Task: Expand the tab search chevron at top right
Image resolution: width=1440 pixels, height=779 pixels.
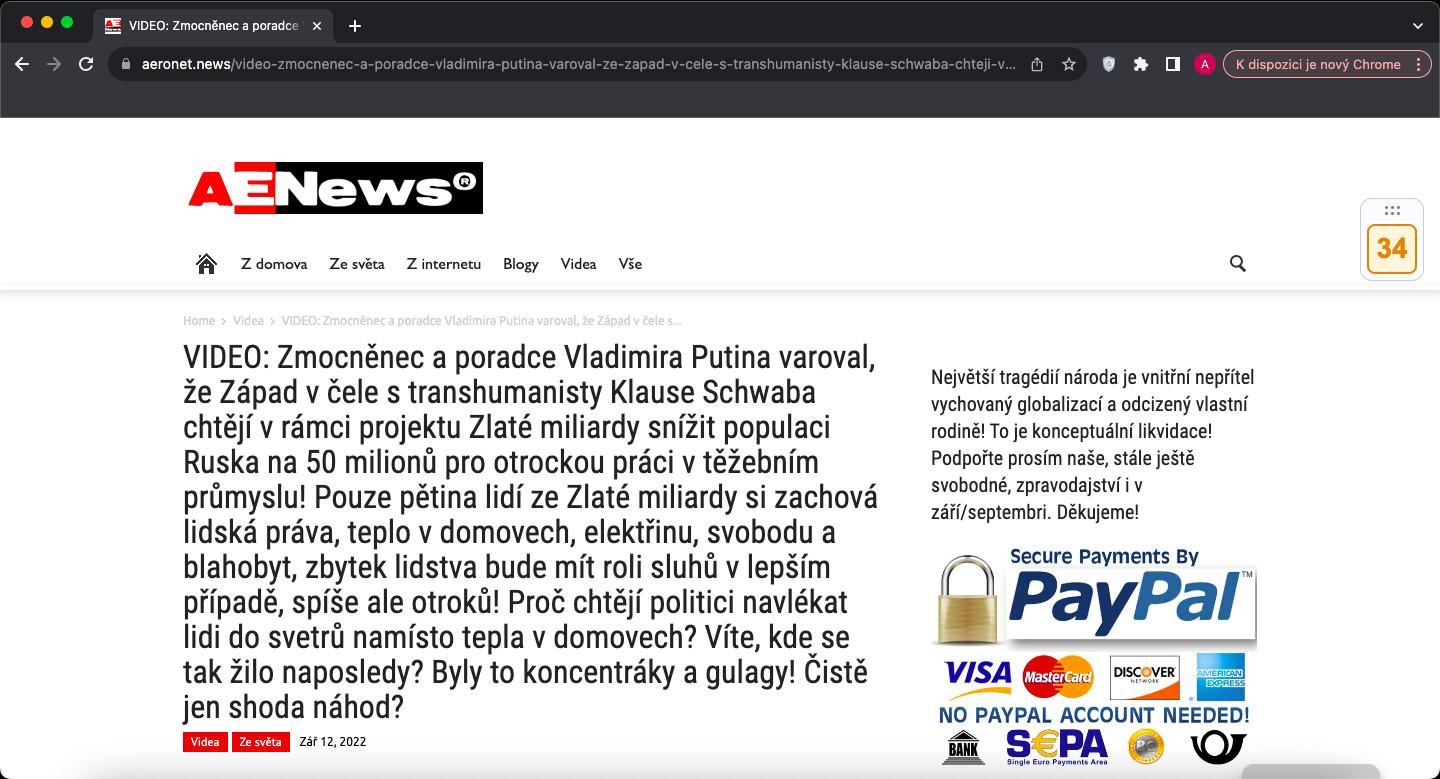Action: click(1417, 26)
